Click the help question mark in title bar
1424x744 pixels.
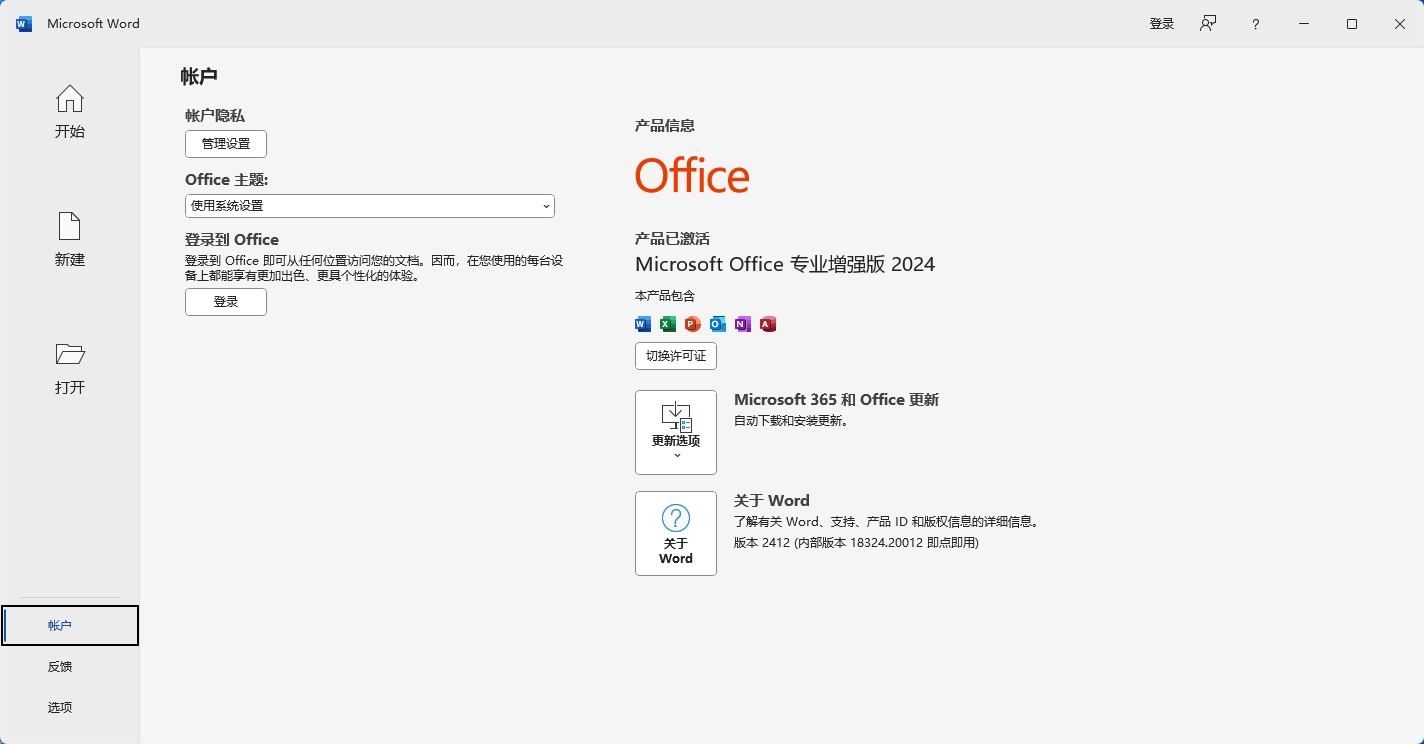(1255, 23)
